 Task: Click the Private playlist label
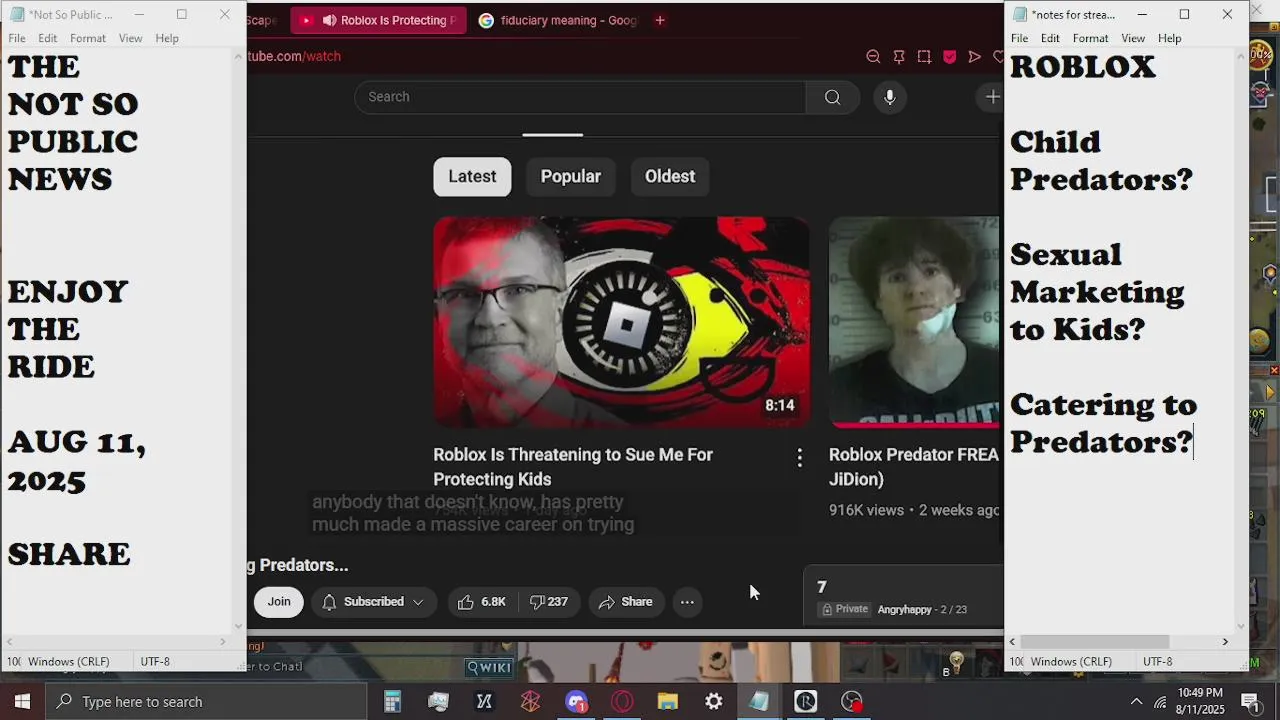point(845,609)
